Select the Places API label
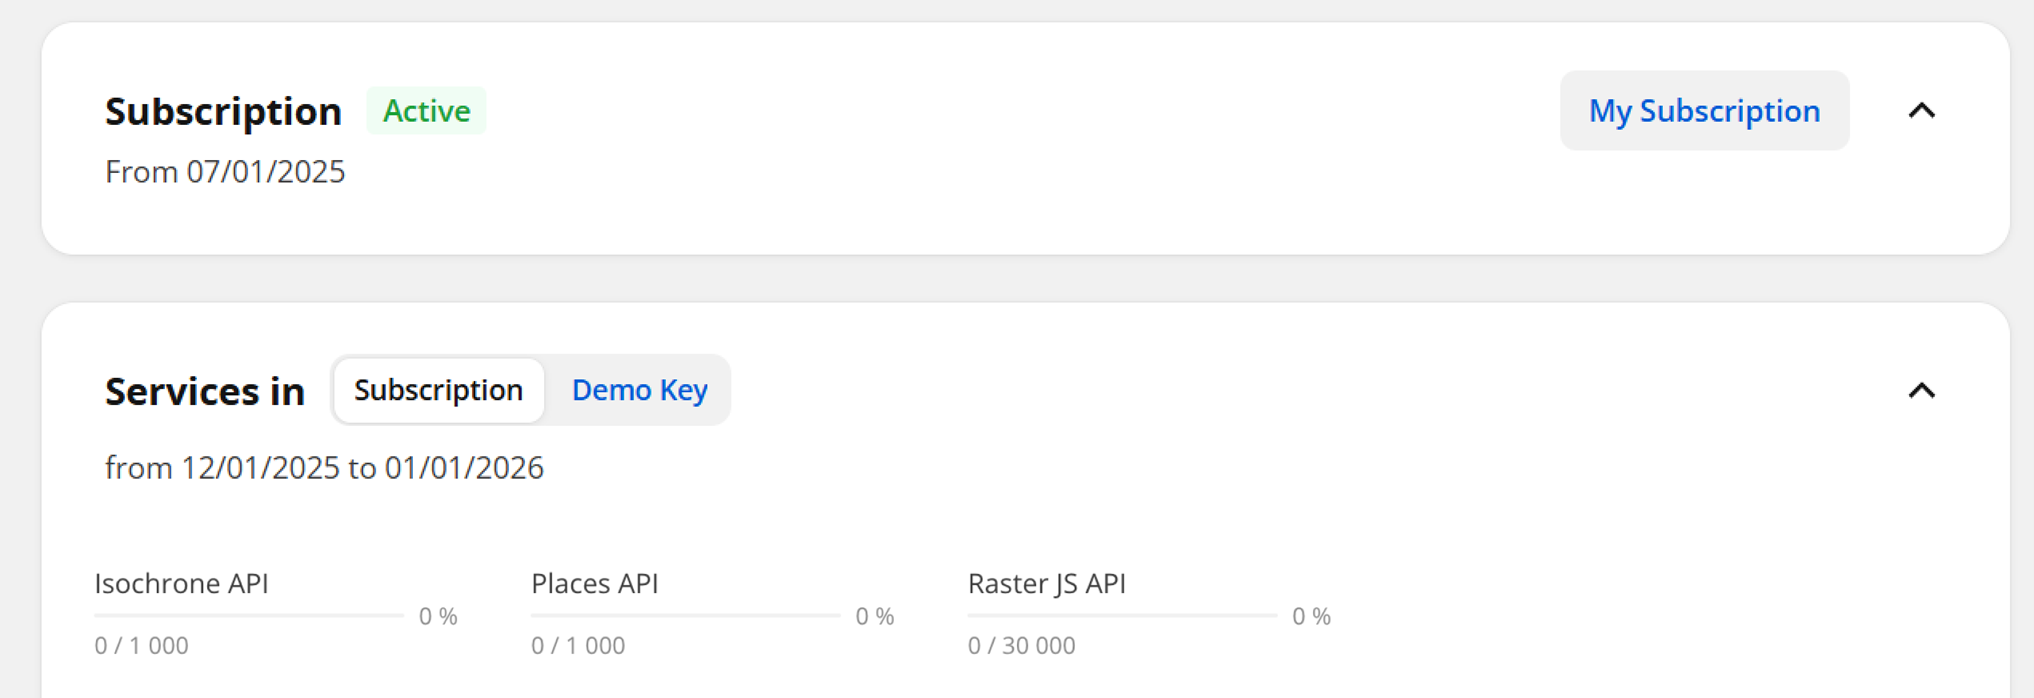The image size is (2034, 698). pos(594,583)
